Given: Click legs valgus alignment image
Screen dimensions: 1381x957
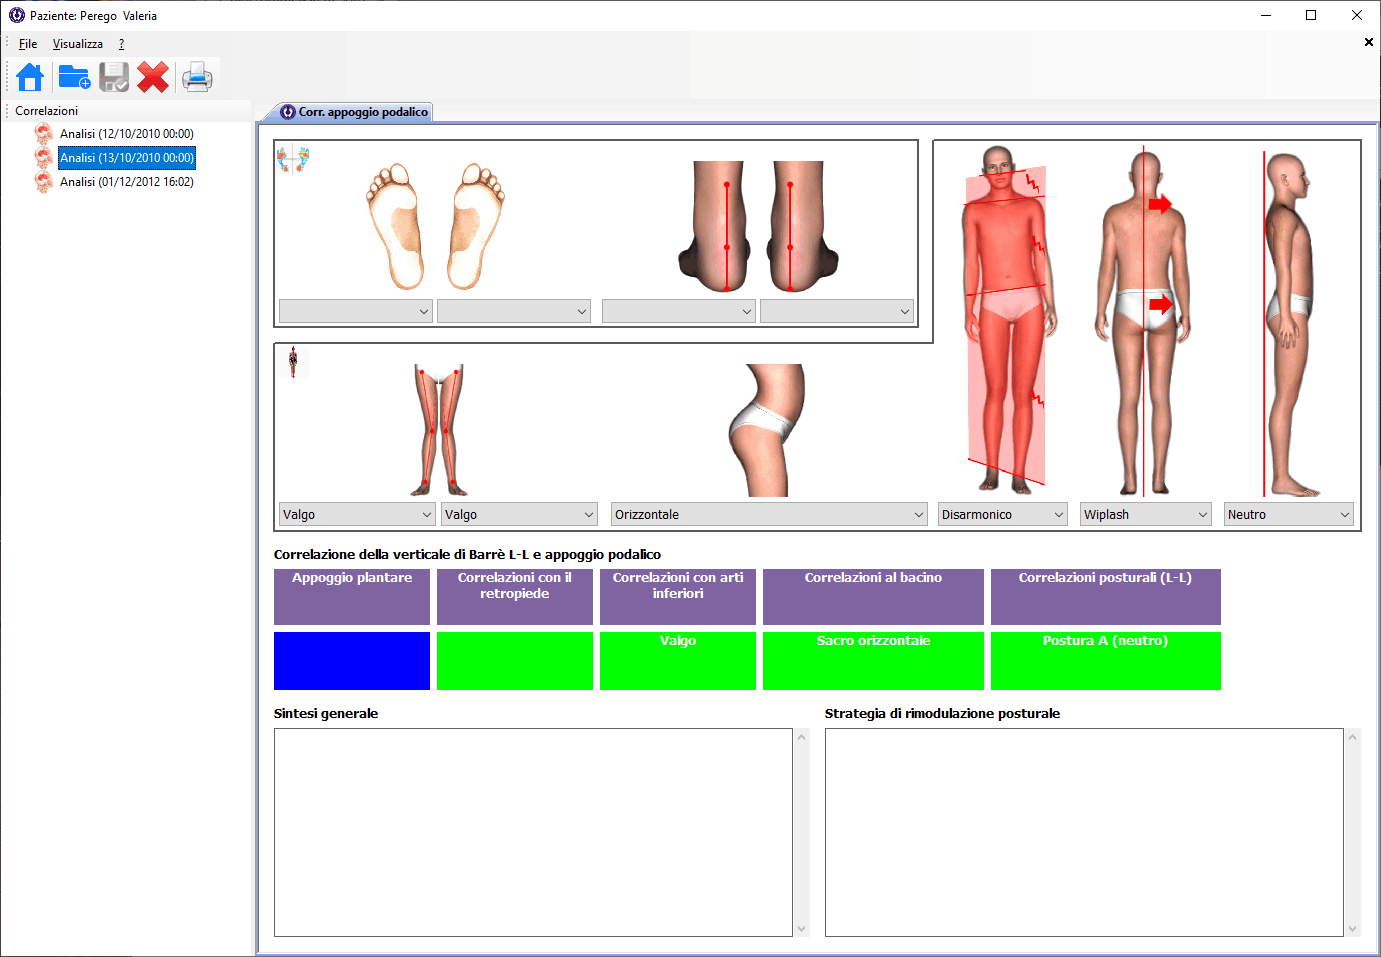Looking at the screenshot, I should [439, 430].
